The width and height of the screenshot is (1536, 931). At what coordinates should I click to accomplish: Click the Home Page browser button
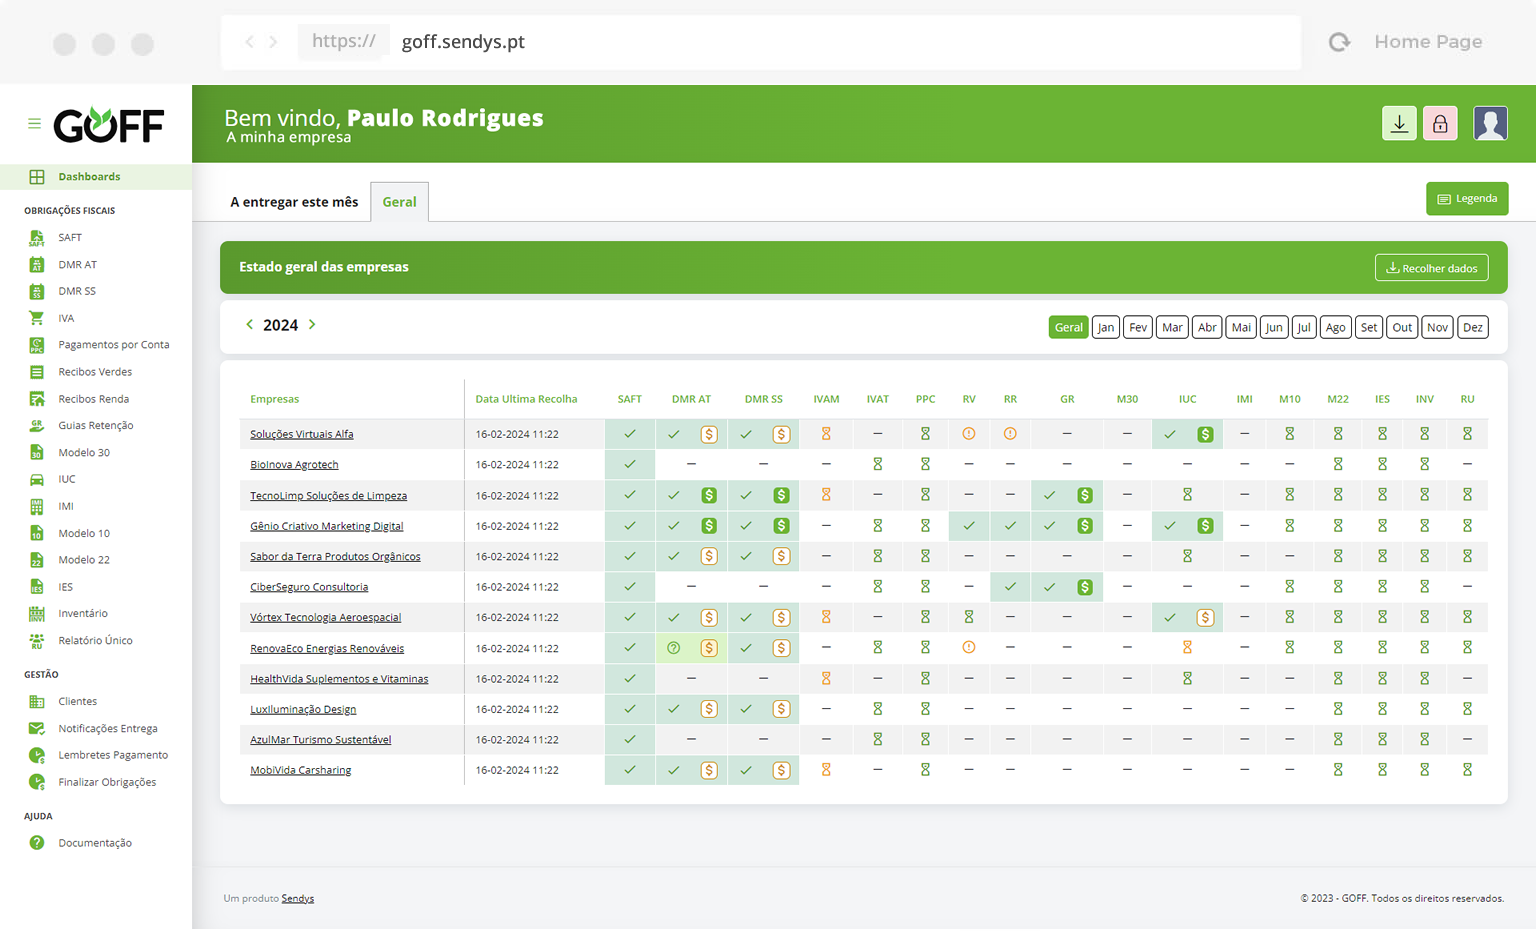tap(1428, 42)
